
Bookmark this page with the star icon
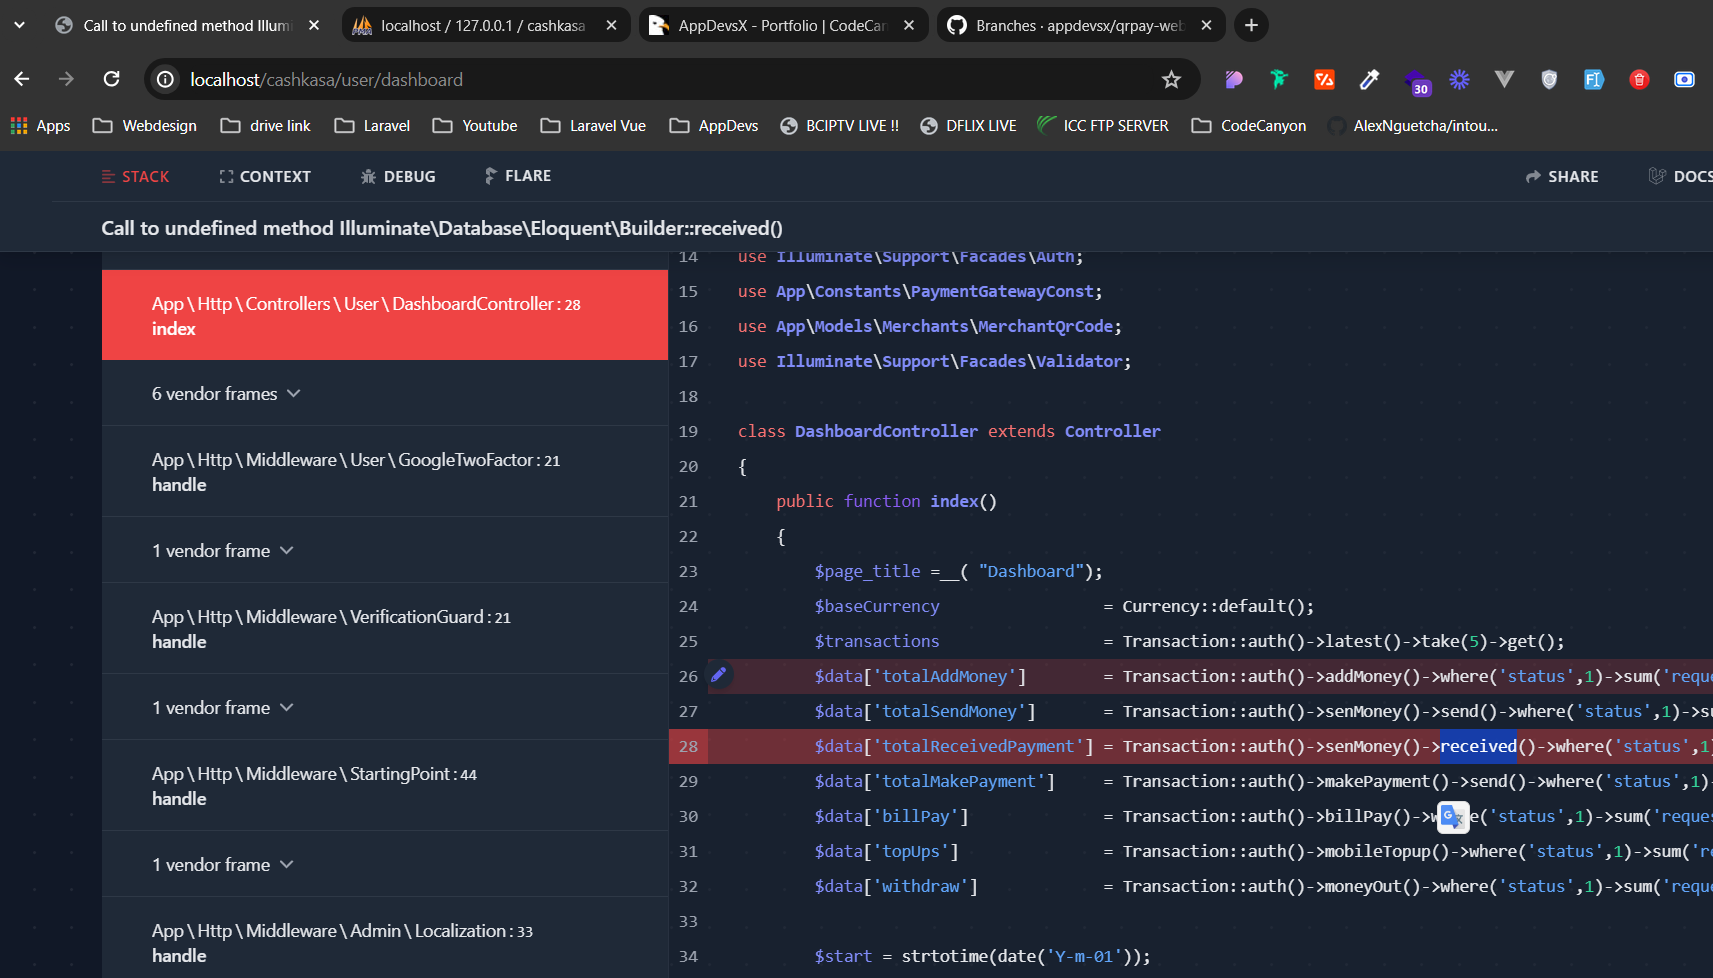click(1171, 80)
